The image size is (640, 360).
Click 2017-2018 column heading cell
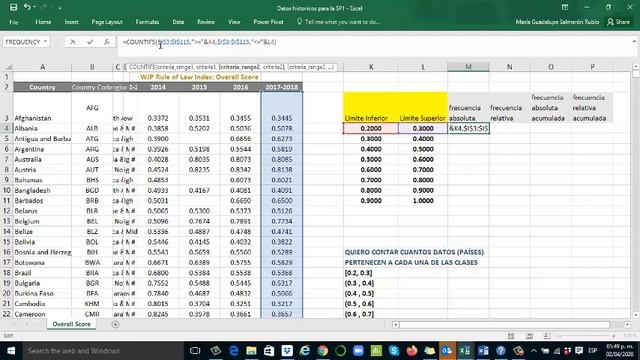pos(282,87)
